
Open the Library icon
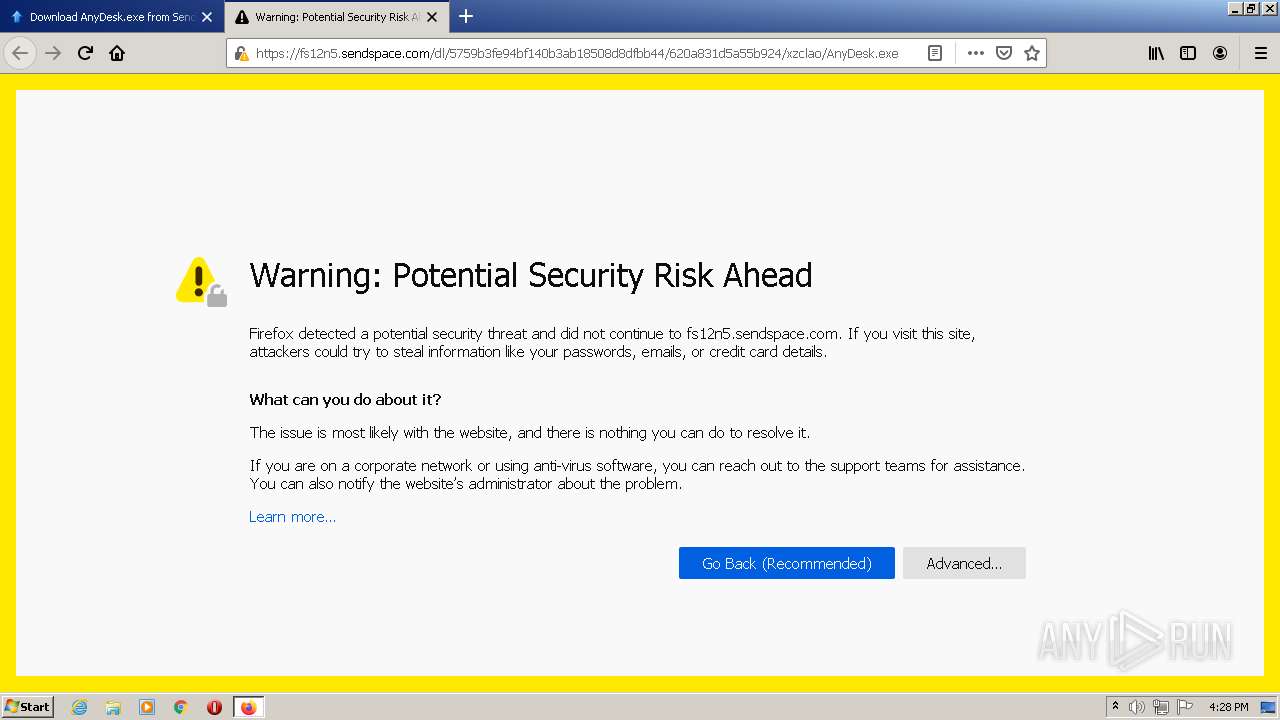(x=1156, y=53)
